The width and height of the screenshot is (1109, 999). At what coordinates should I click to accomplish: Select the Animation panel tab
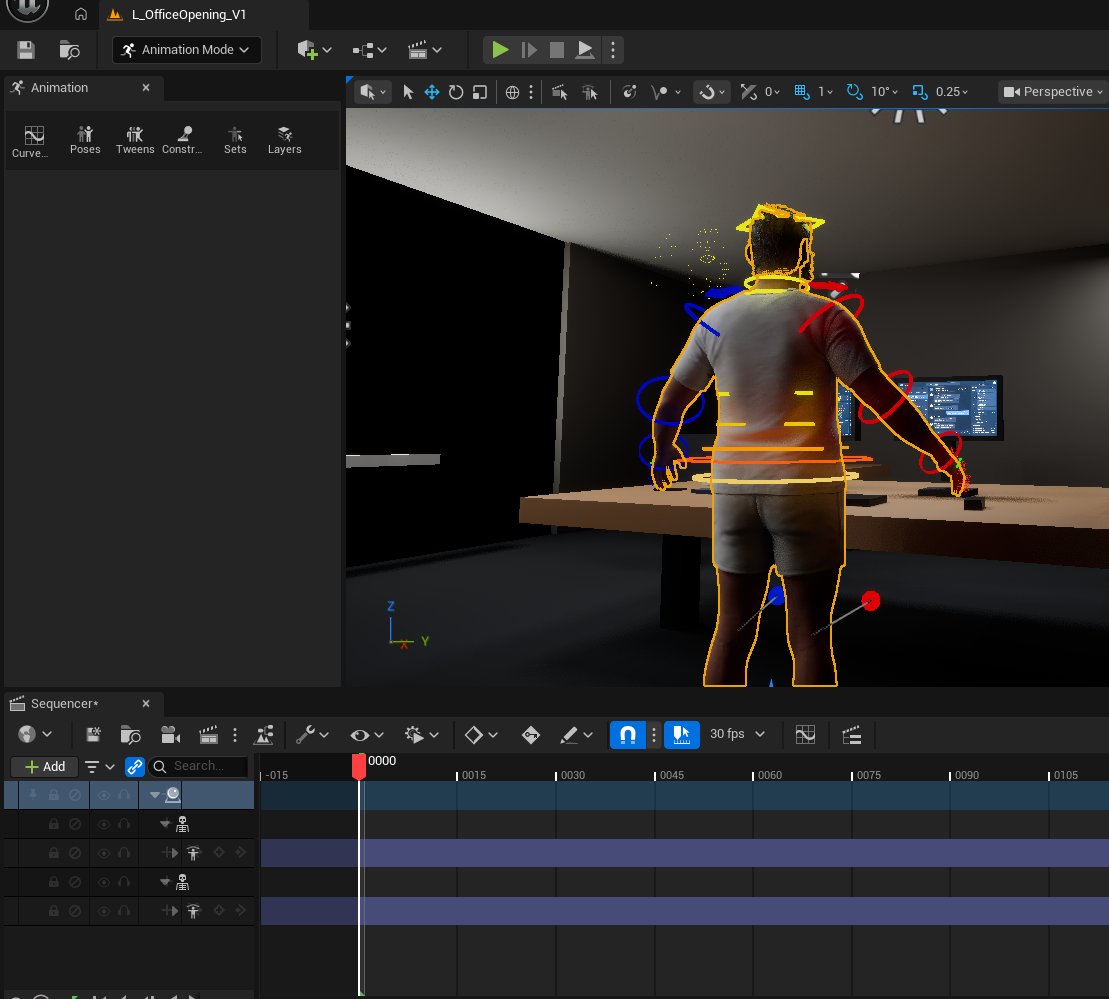point(59,88)
